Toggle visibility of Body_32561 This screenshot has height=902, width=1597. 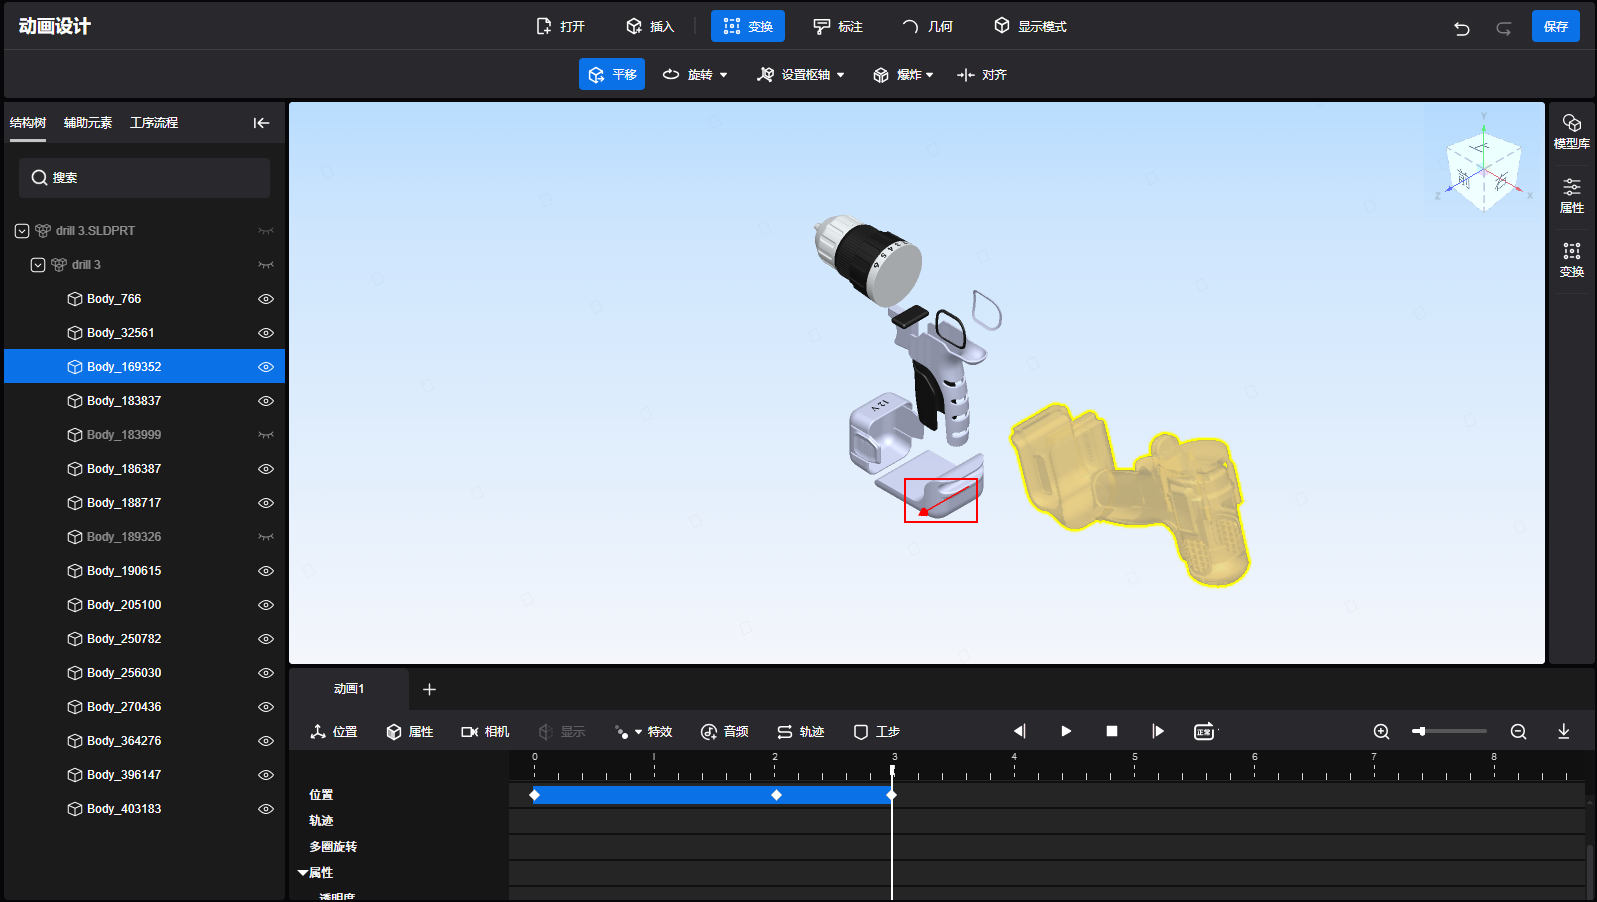click(266, 333)
